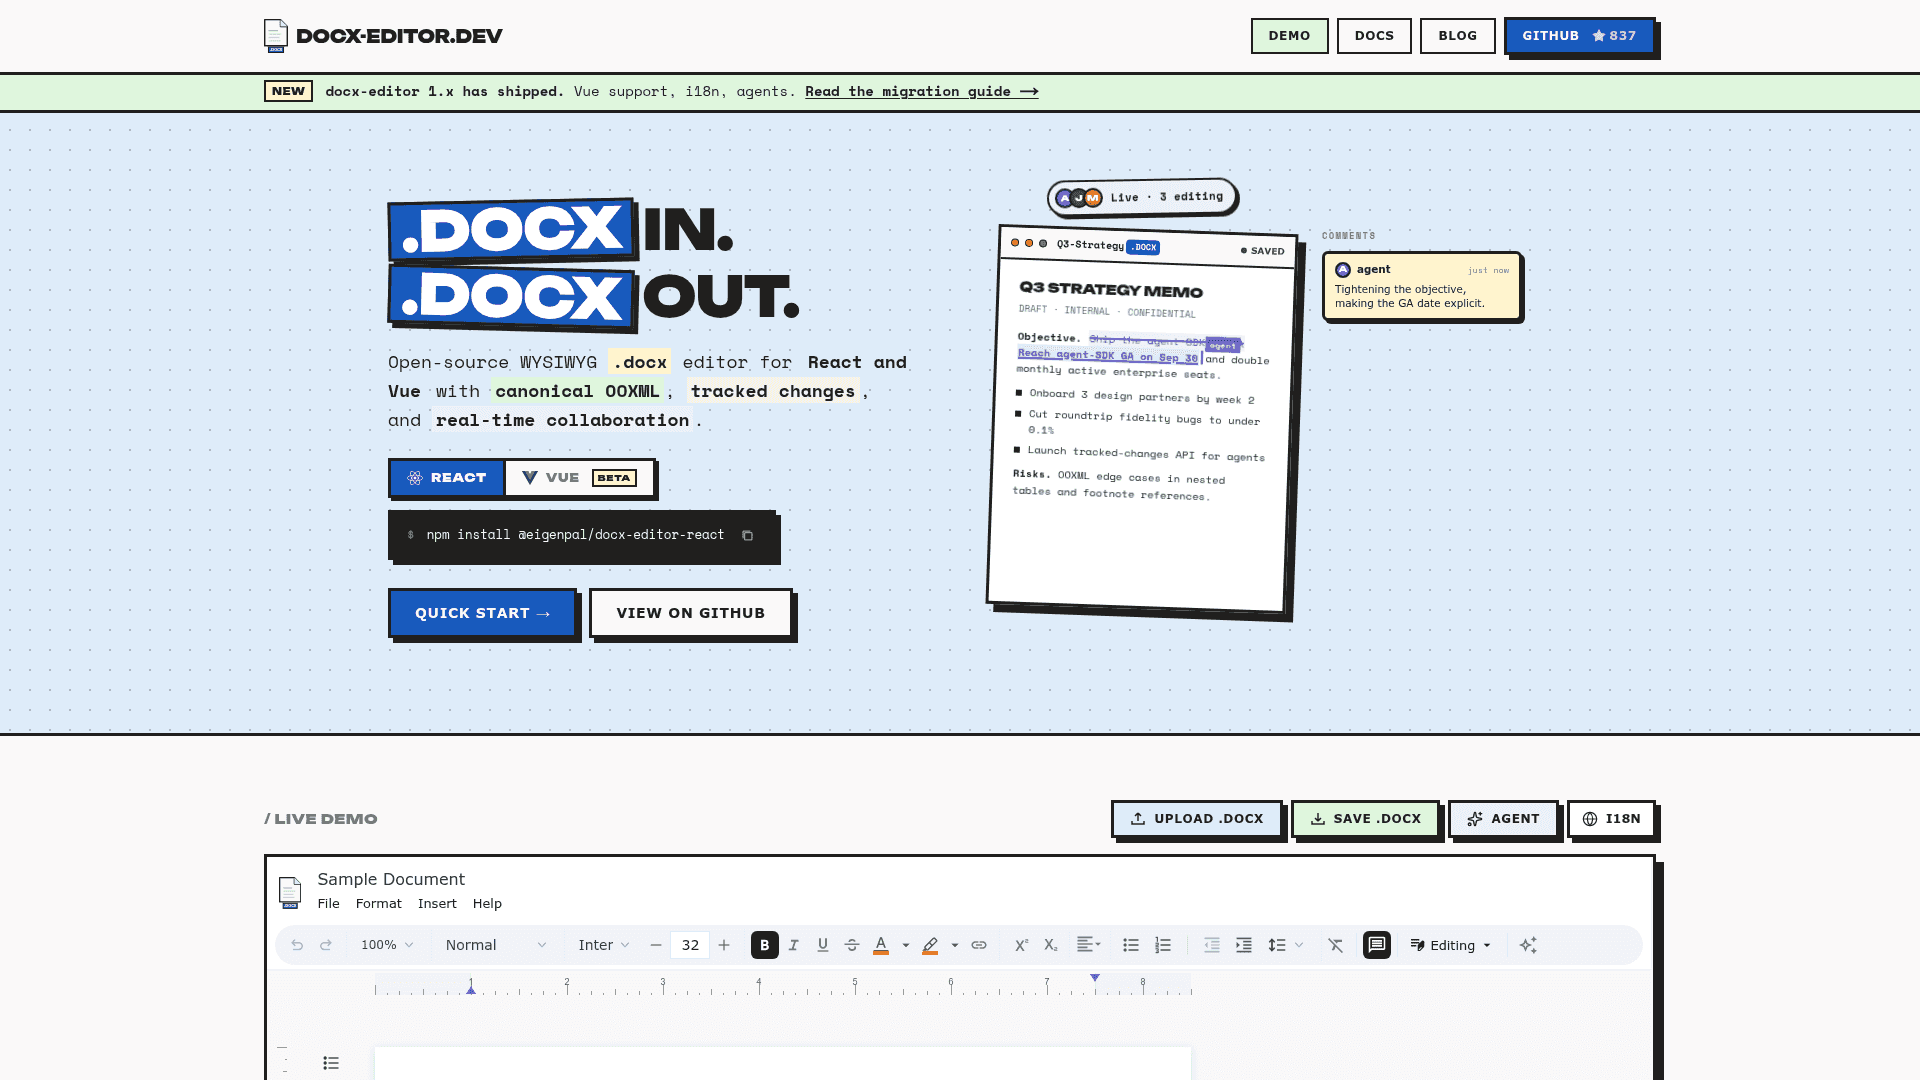This screenshot has width=1920, height=1080.
Task: Click the document icon beside Sample Document
Action: coord(290,892)
